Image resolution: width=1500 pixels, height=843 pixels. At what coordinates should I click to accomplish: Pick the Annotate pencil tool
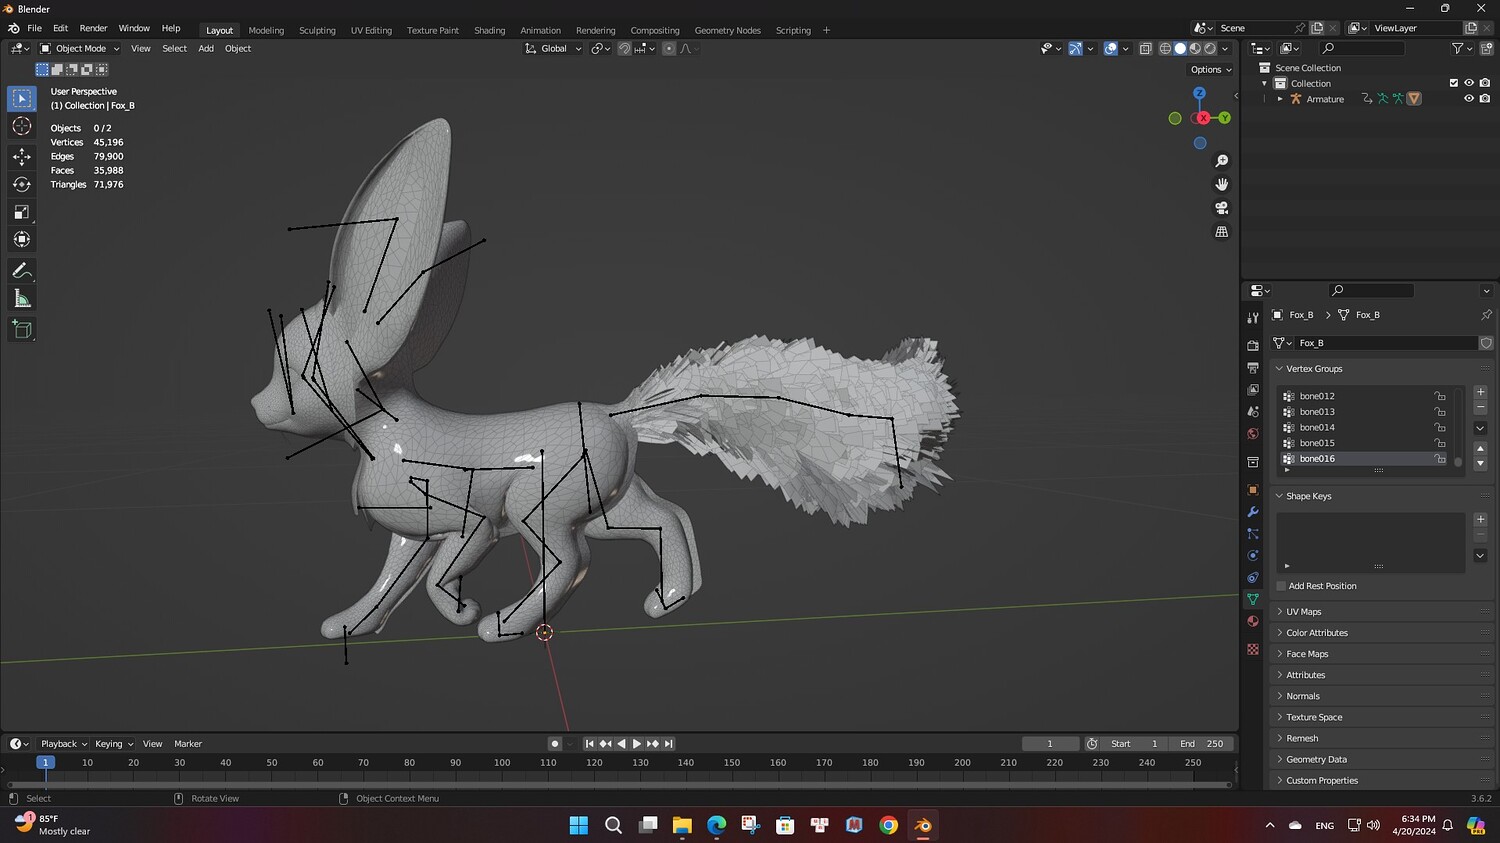(x=22, y=271)
